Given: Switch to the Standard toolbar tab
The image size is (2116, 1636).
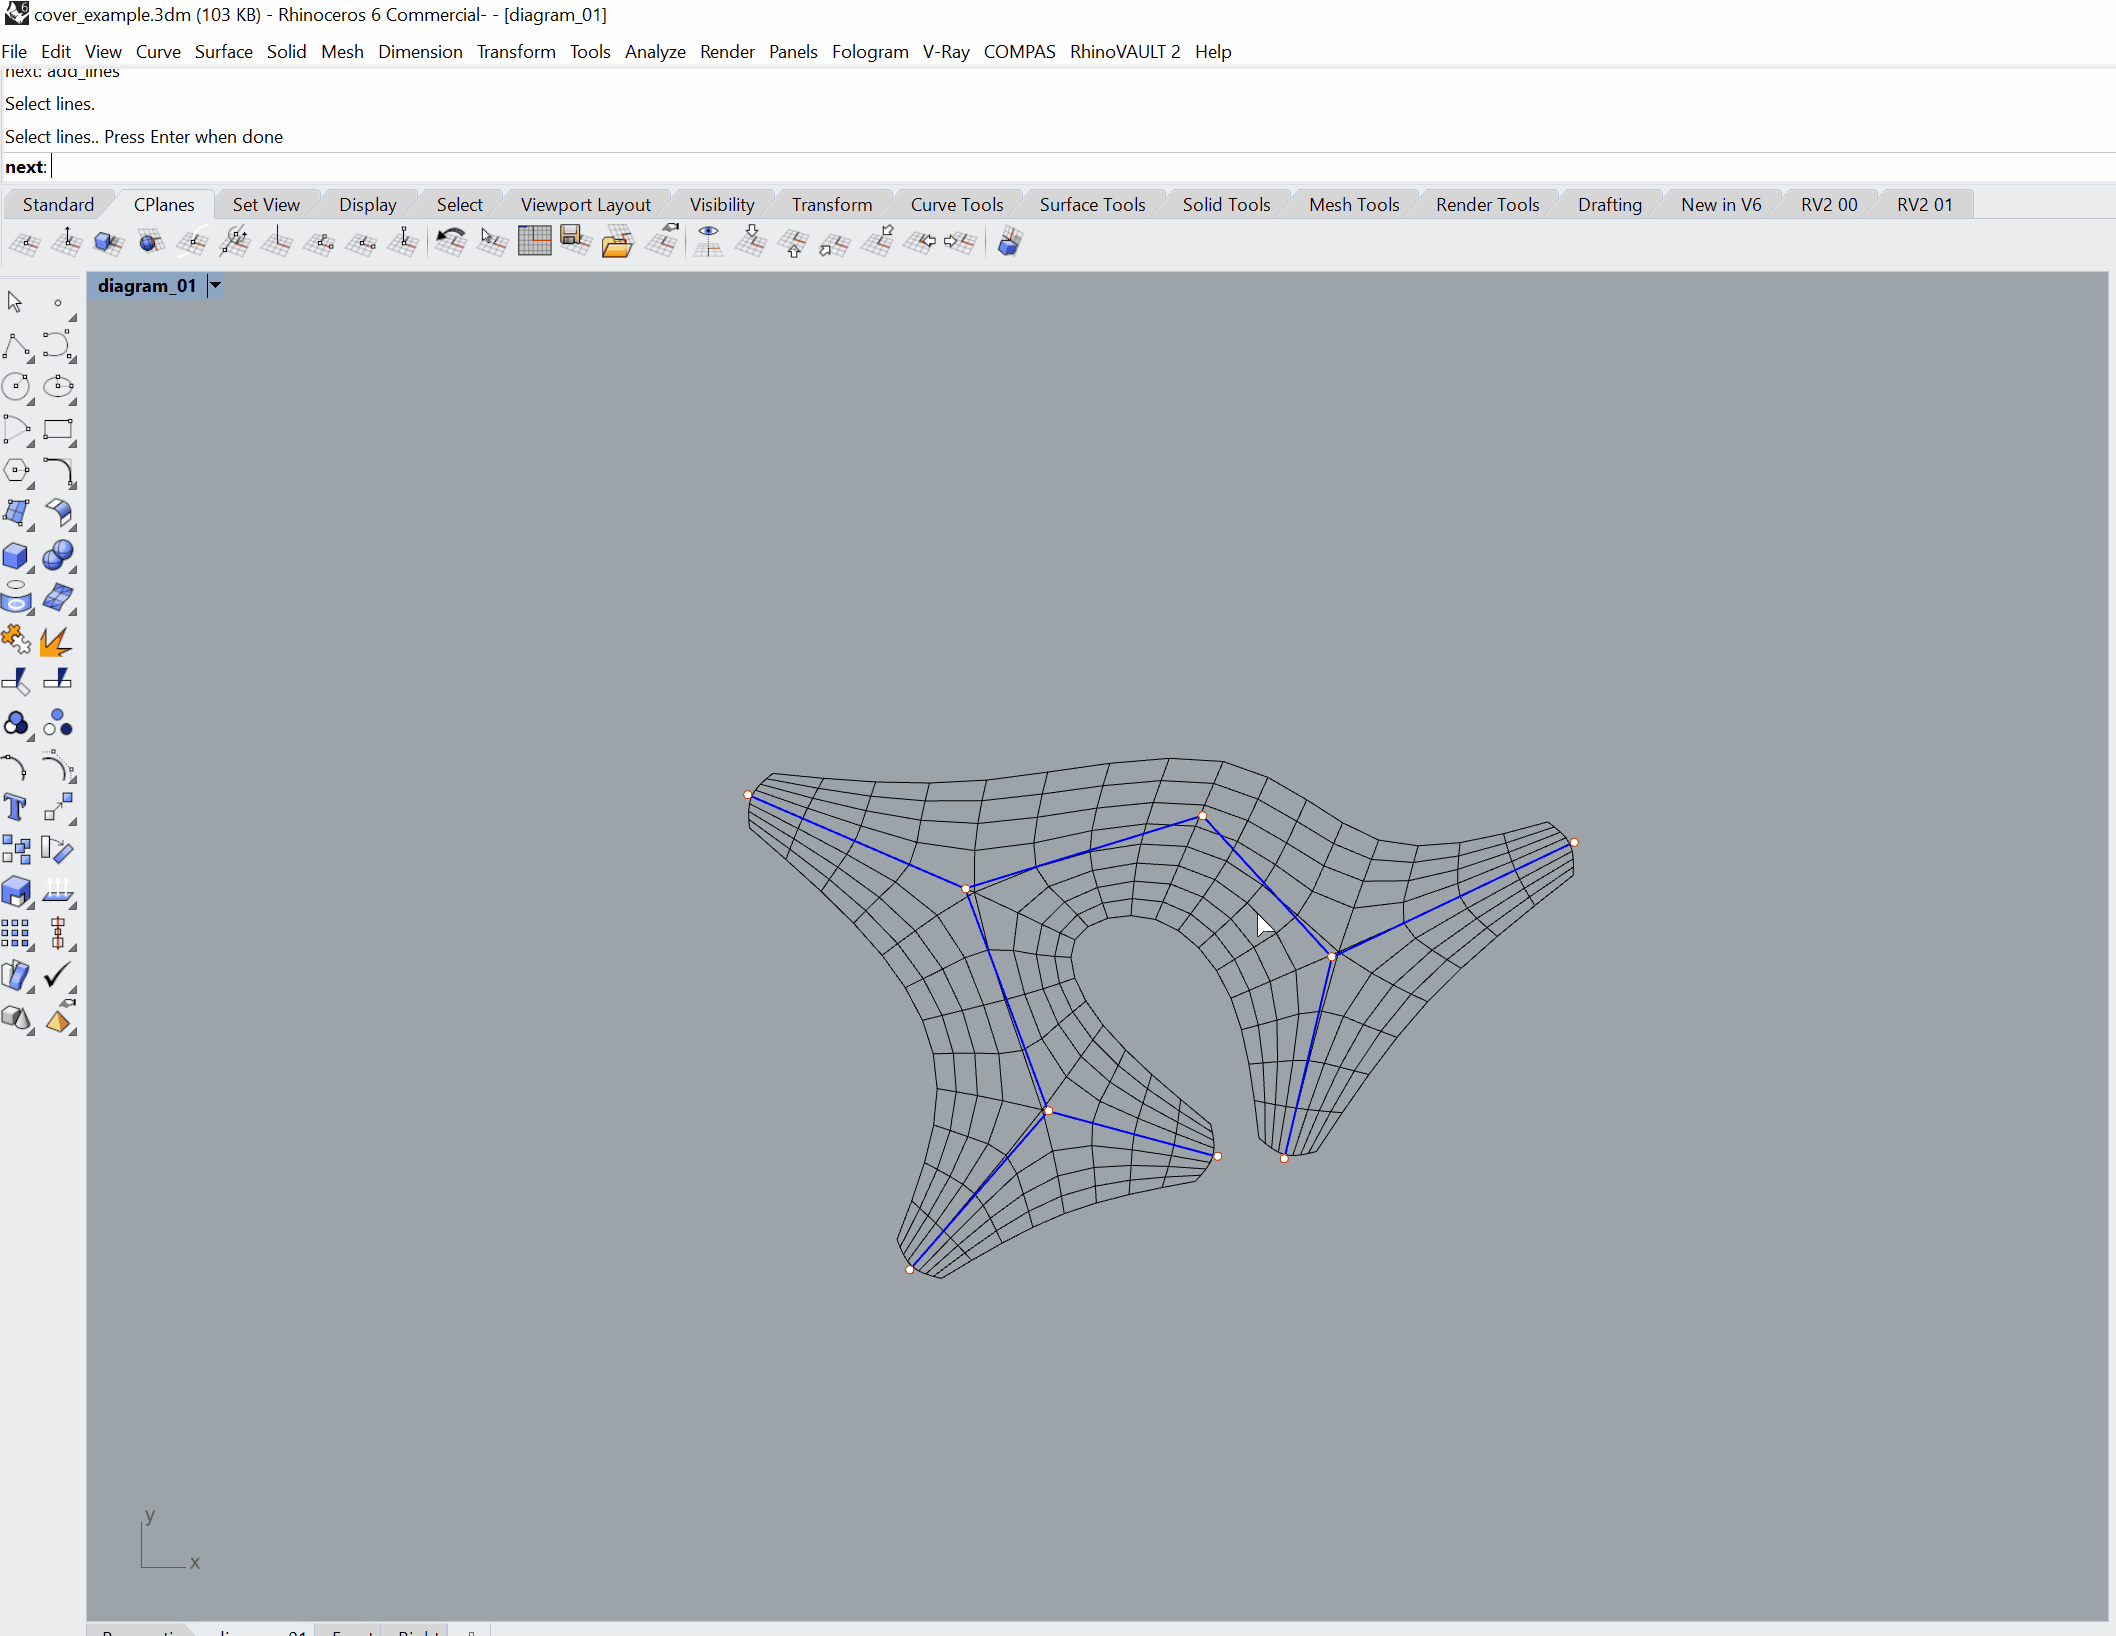Looking at the screenshot, I should (58, 205).
